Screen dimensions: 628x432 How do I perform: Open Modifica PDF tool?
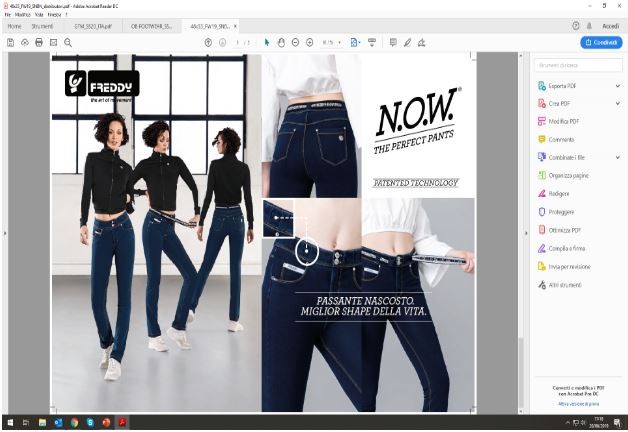pyautogui.click(x=564, y=121)
